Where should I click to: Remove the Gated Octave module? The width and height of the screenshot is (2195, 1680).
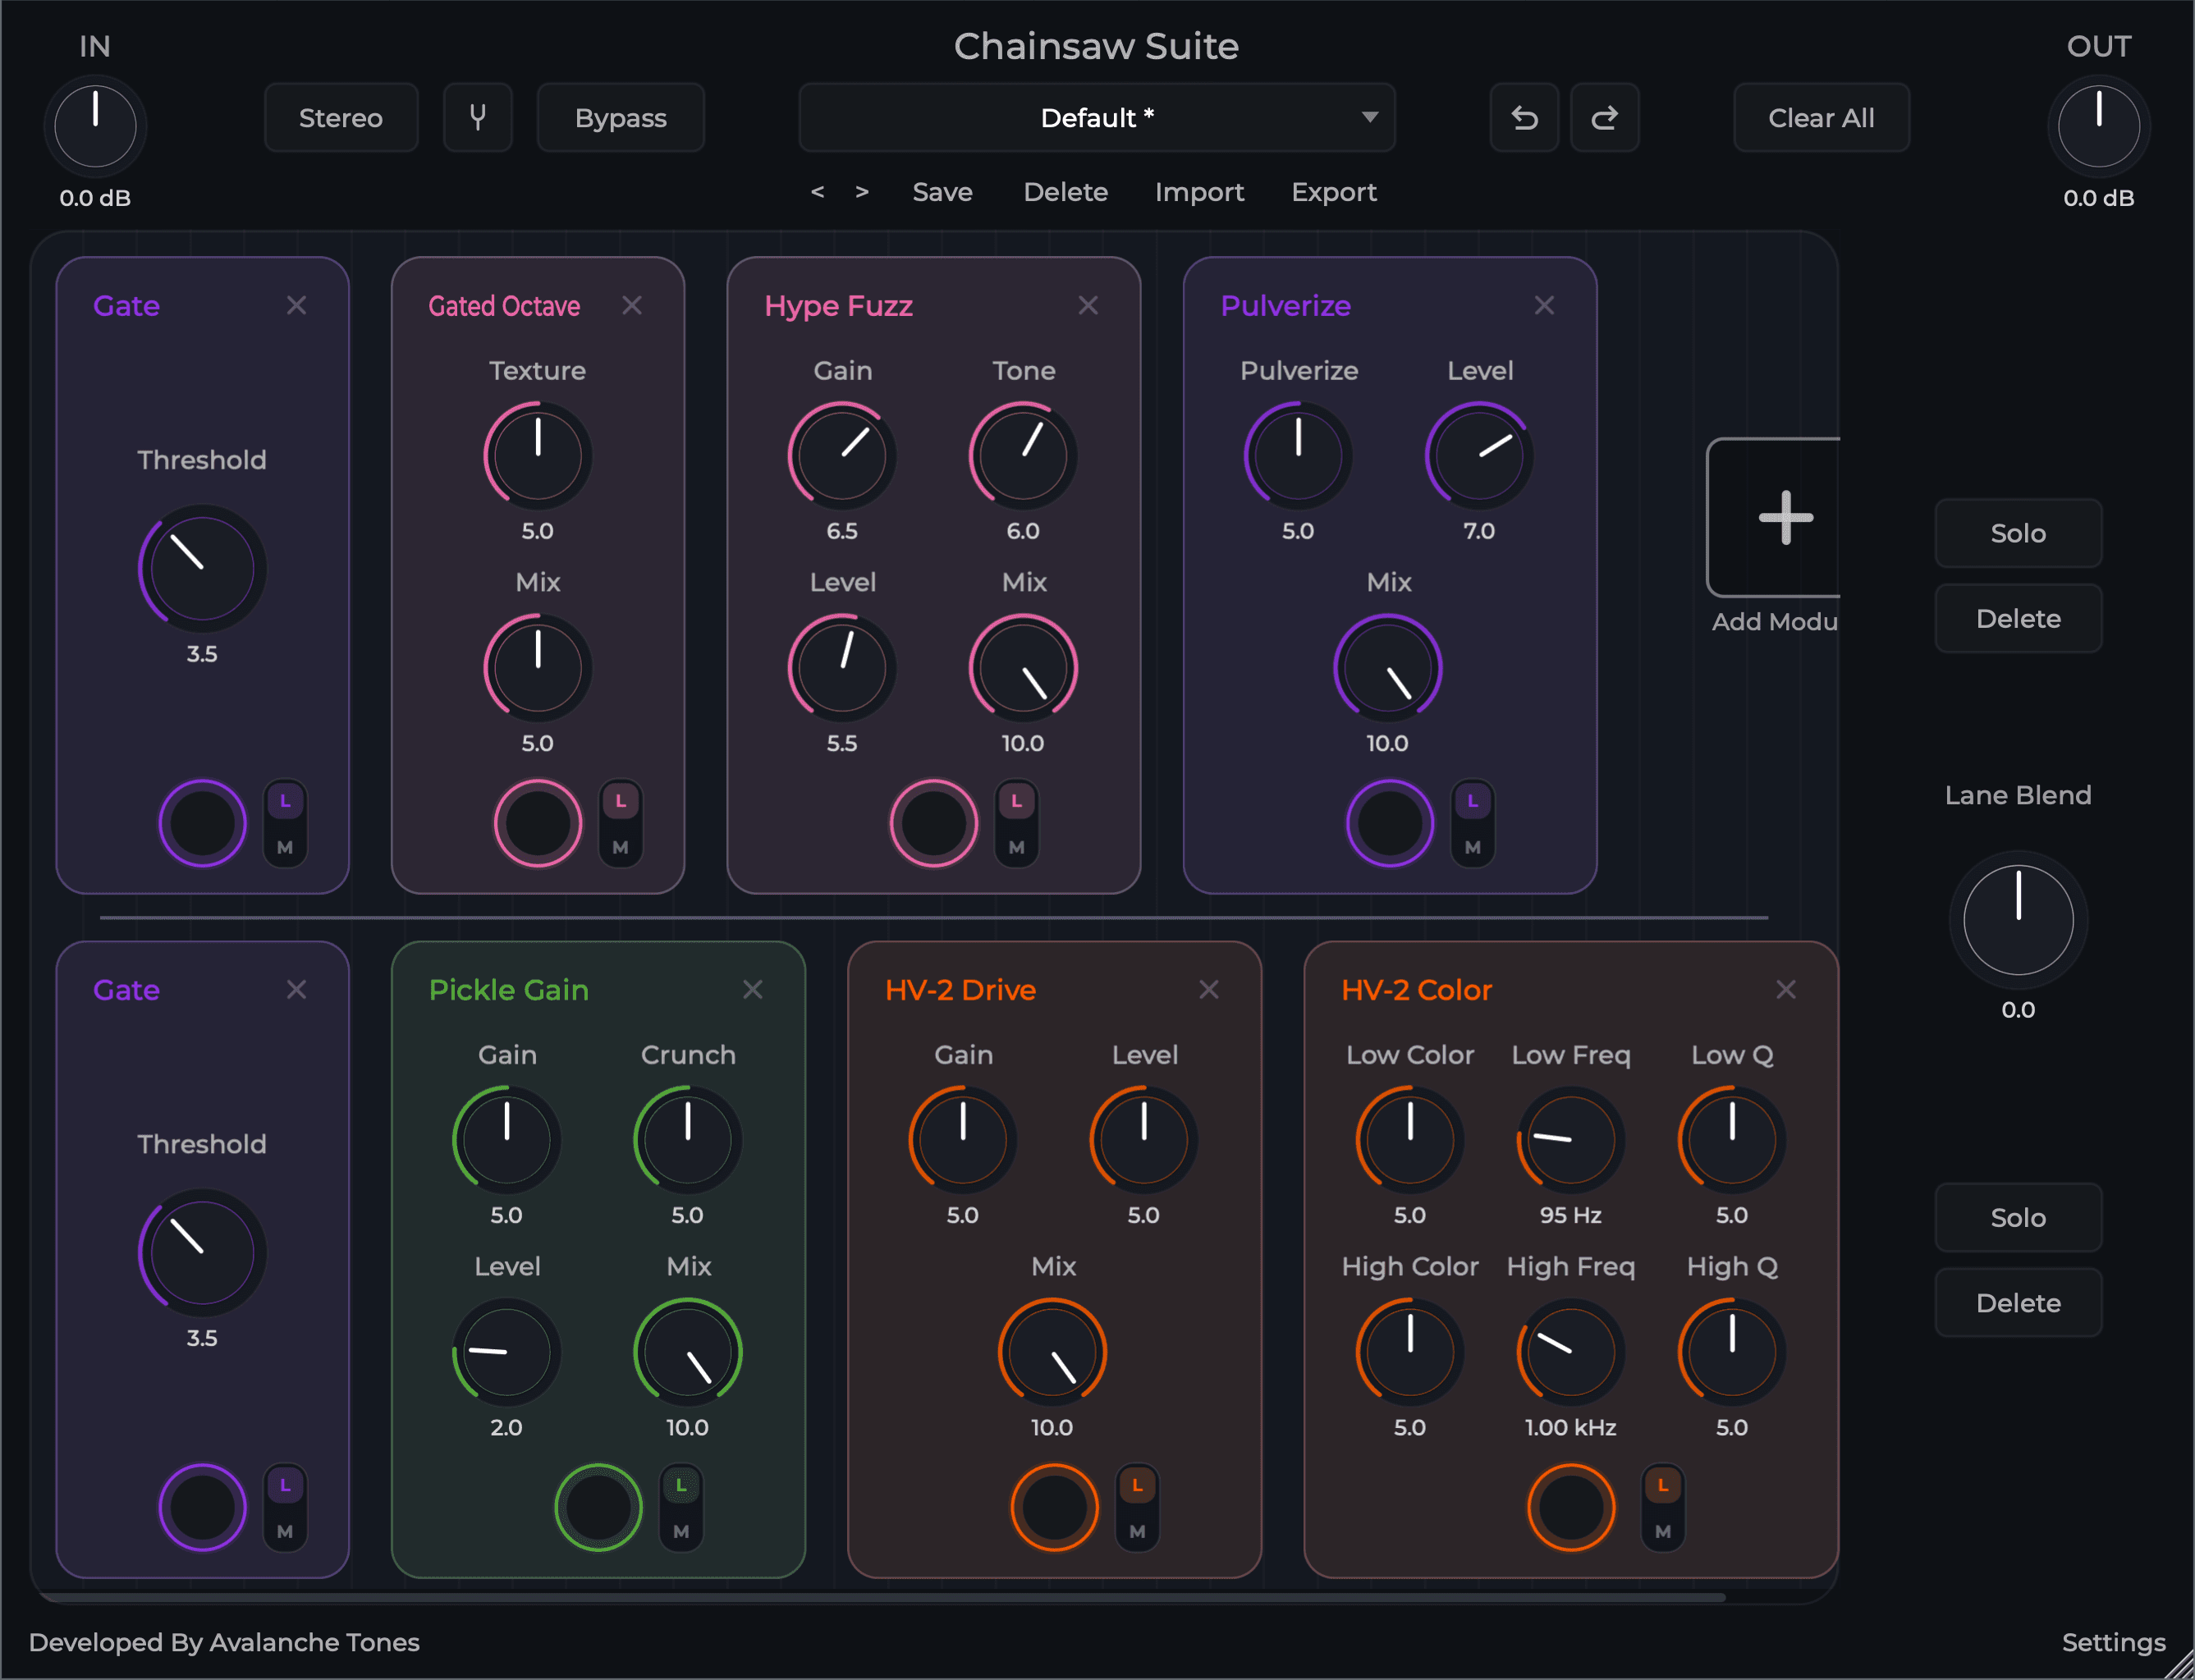pyautogui.click(x=632, y=305)
